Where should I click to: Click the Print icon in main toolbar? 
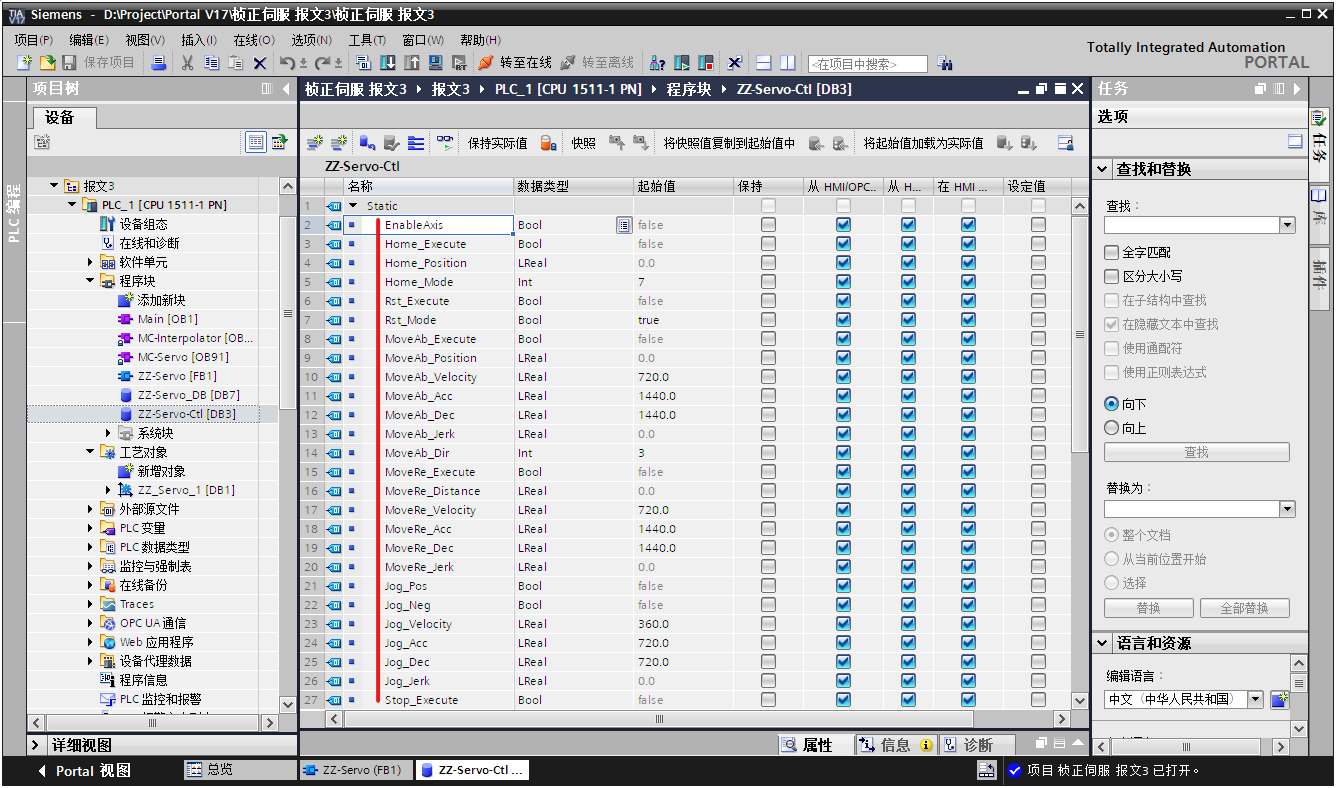coord(158,62)
